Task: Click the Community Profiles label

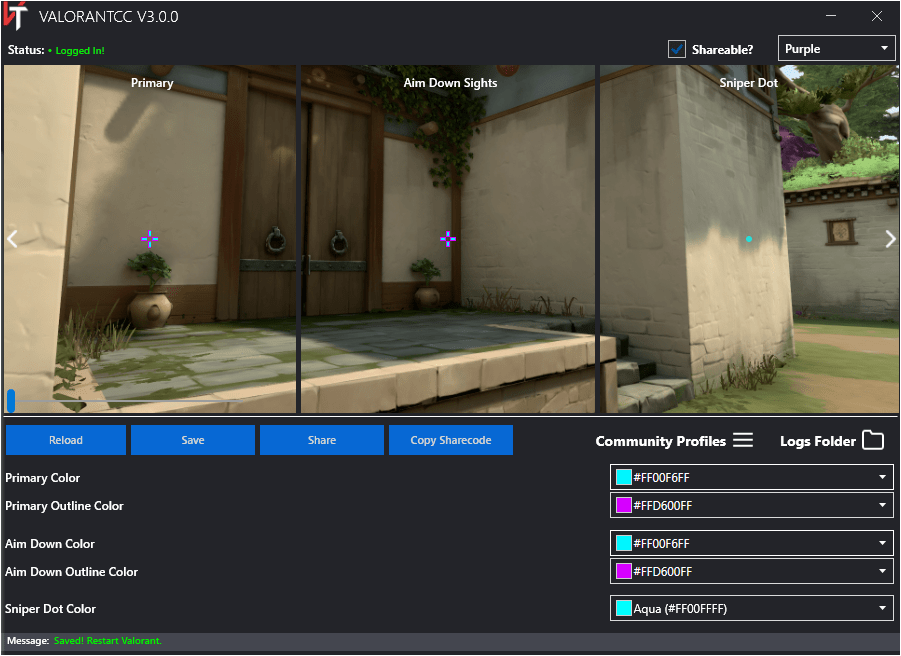Action: point(660,441)
